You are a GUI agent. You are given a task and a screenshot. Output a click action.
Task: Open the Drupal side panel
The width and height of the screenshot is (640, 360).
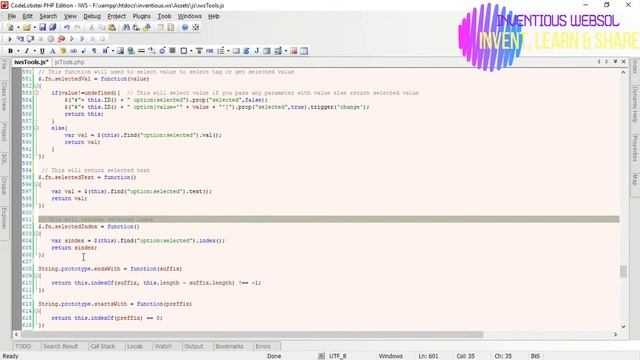tap(4, 186)
